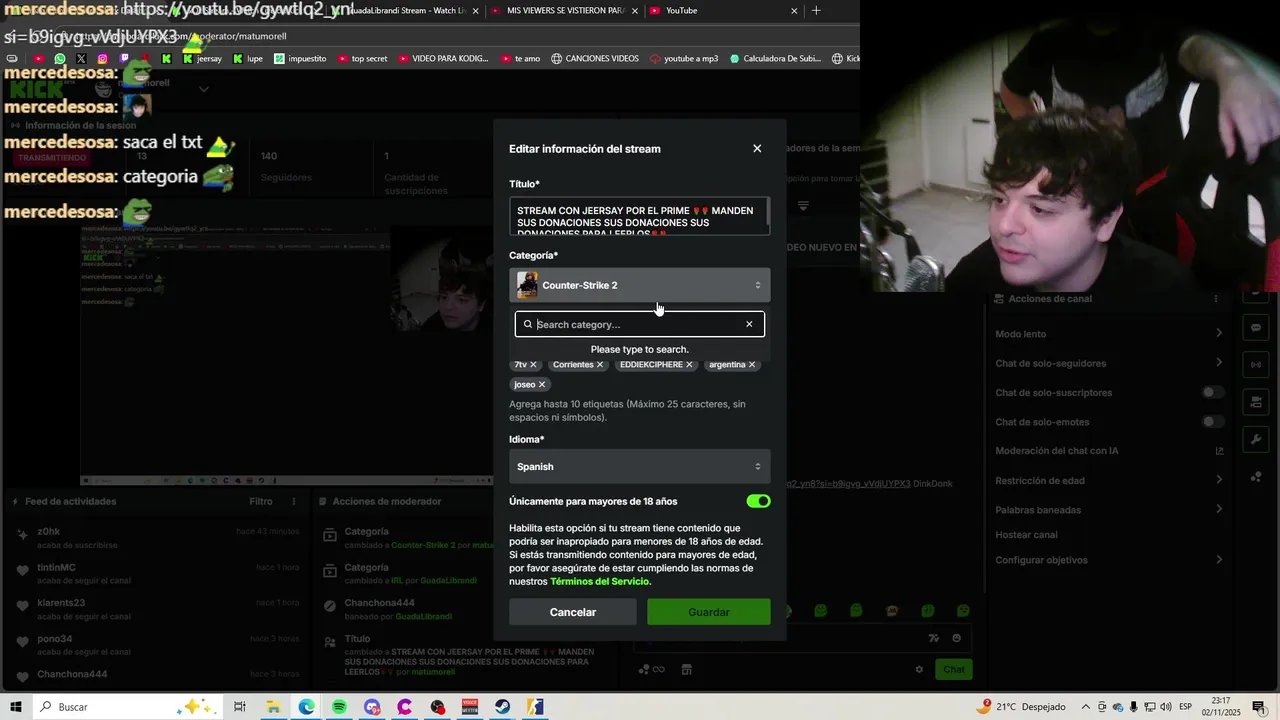
Task: Open Steam from the taskbar
Action: (x=503, y=707)
